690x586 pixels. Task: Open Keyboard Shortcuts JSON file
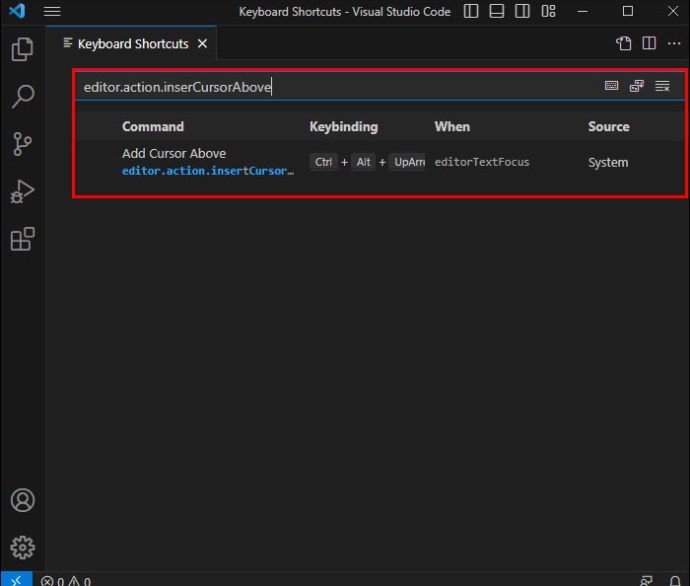click(x=623, y=43)
